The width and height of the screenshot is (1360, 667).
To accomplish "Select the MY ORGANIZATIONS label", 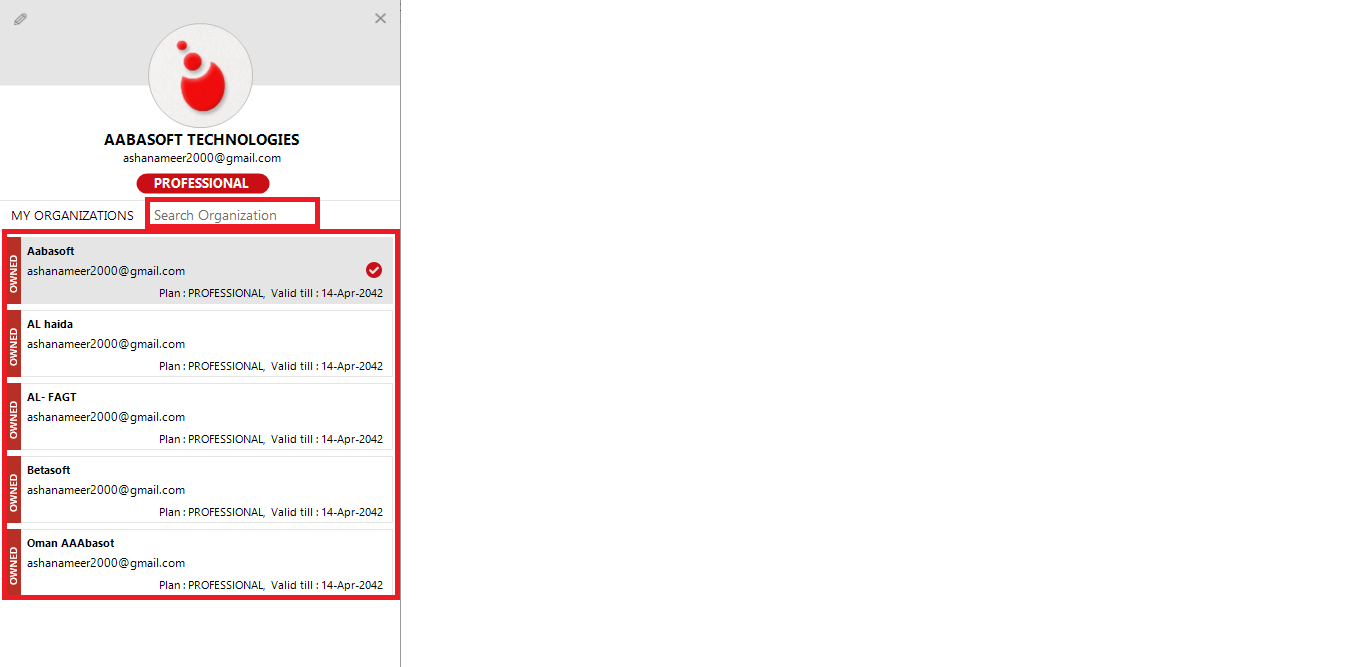I will (x=72, y=215).
